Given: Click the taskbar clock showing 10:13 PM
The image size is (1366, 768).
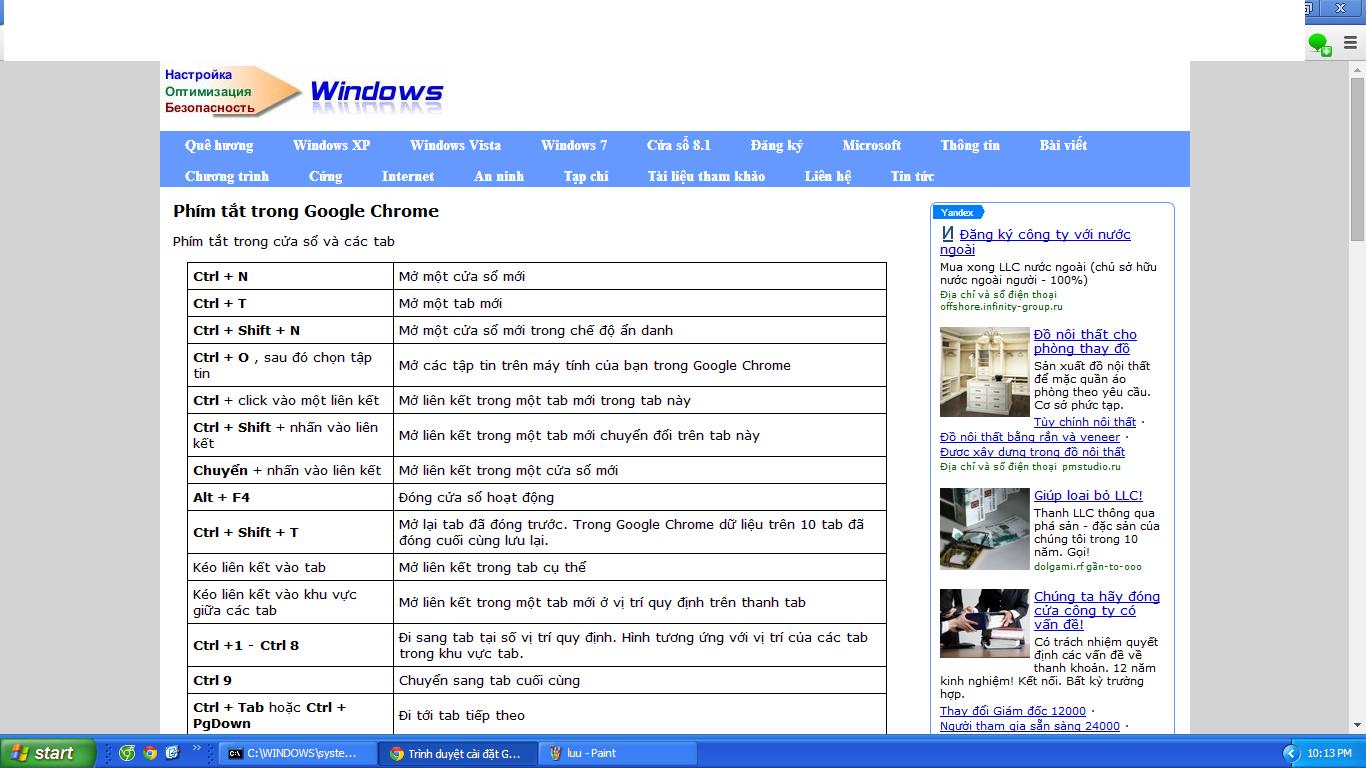Looking at the screenshot, I should pyautogui.click(x=1330, y=753).
